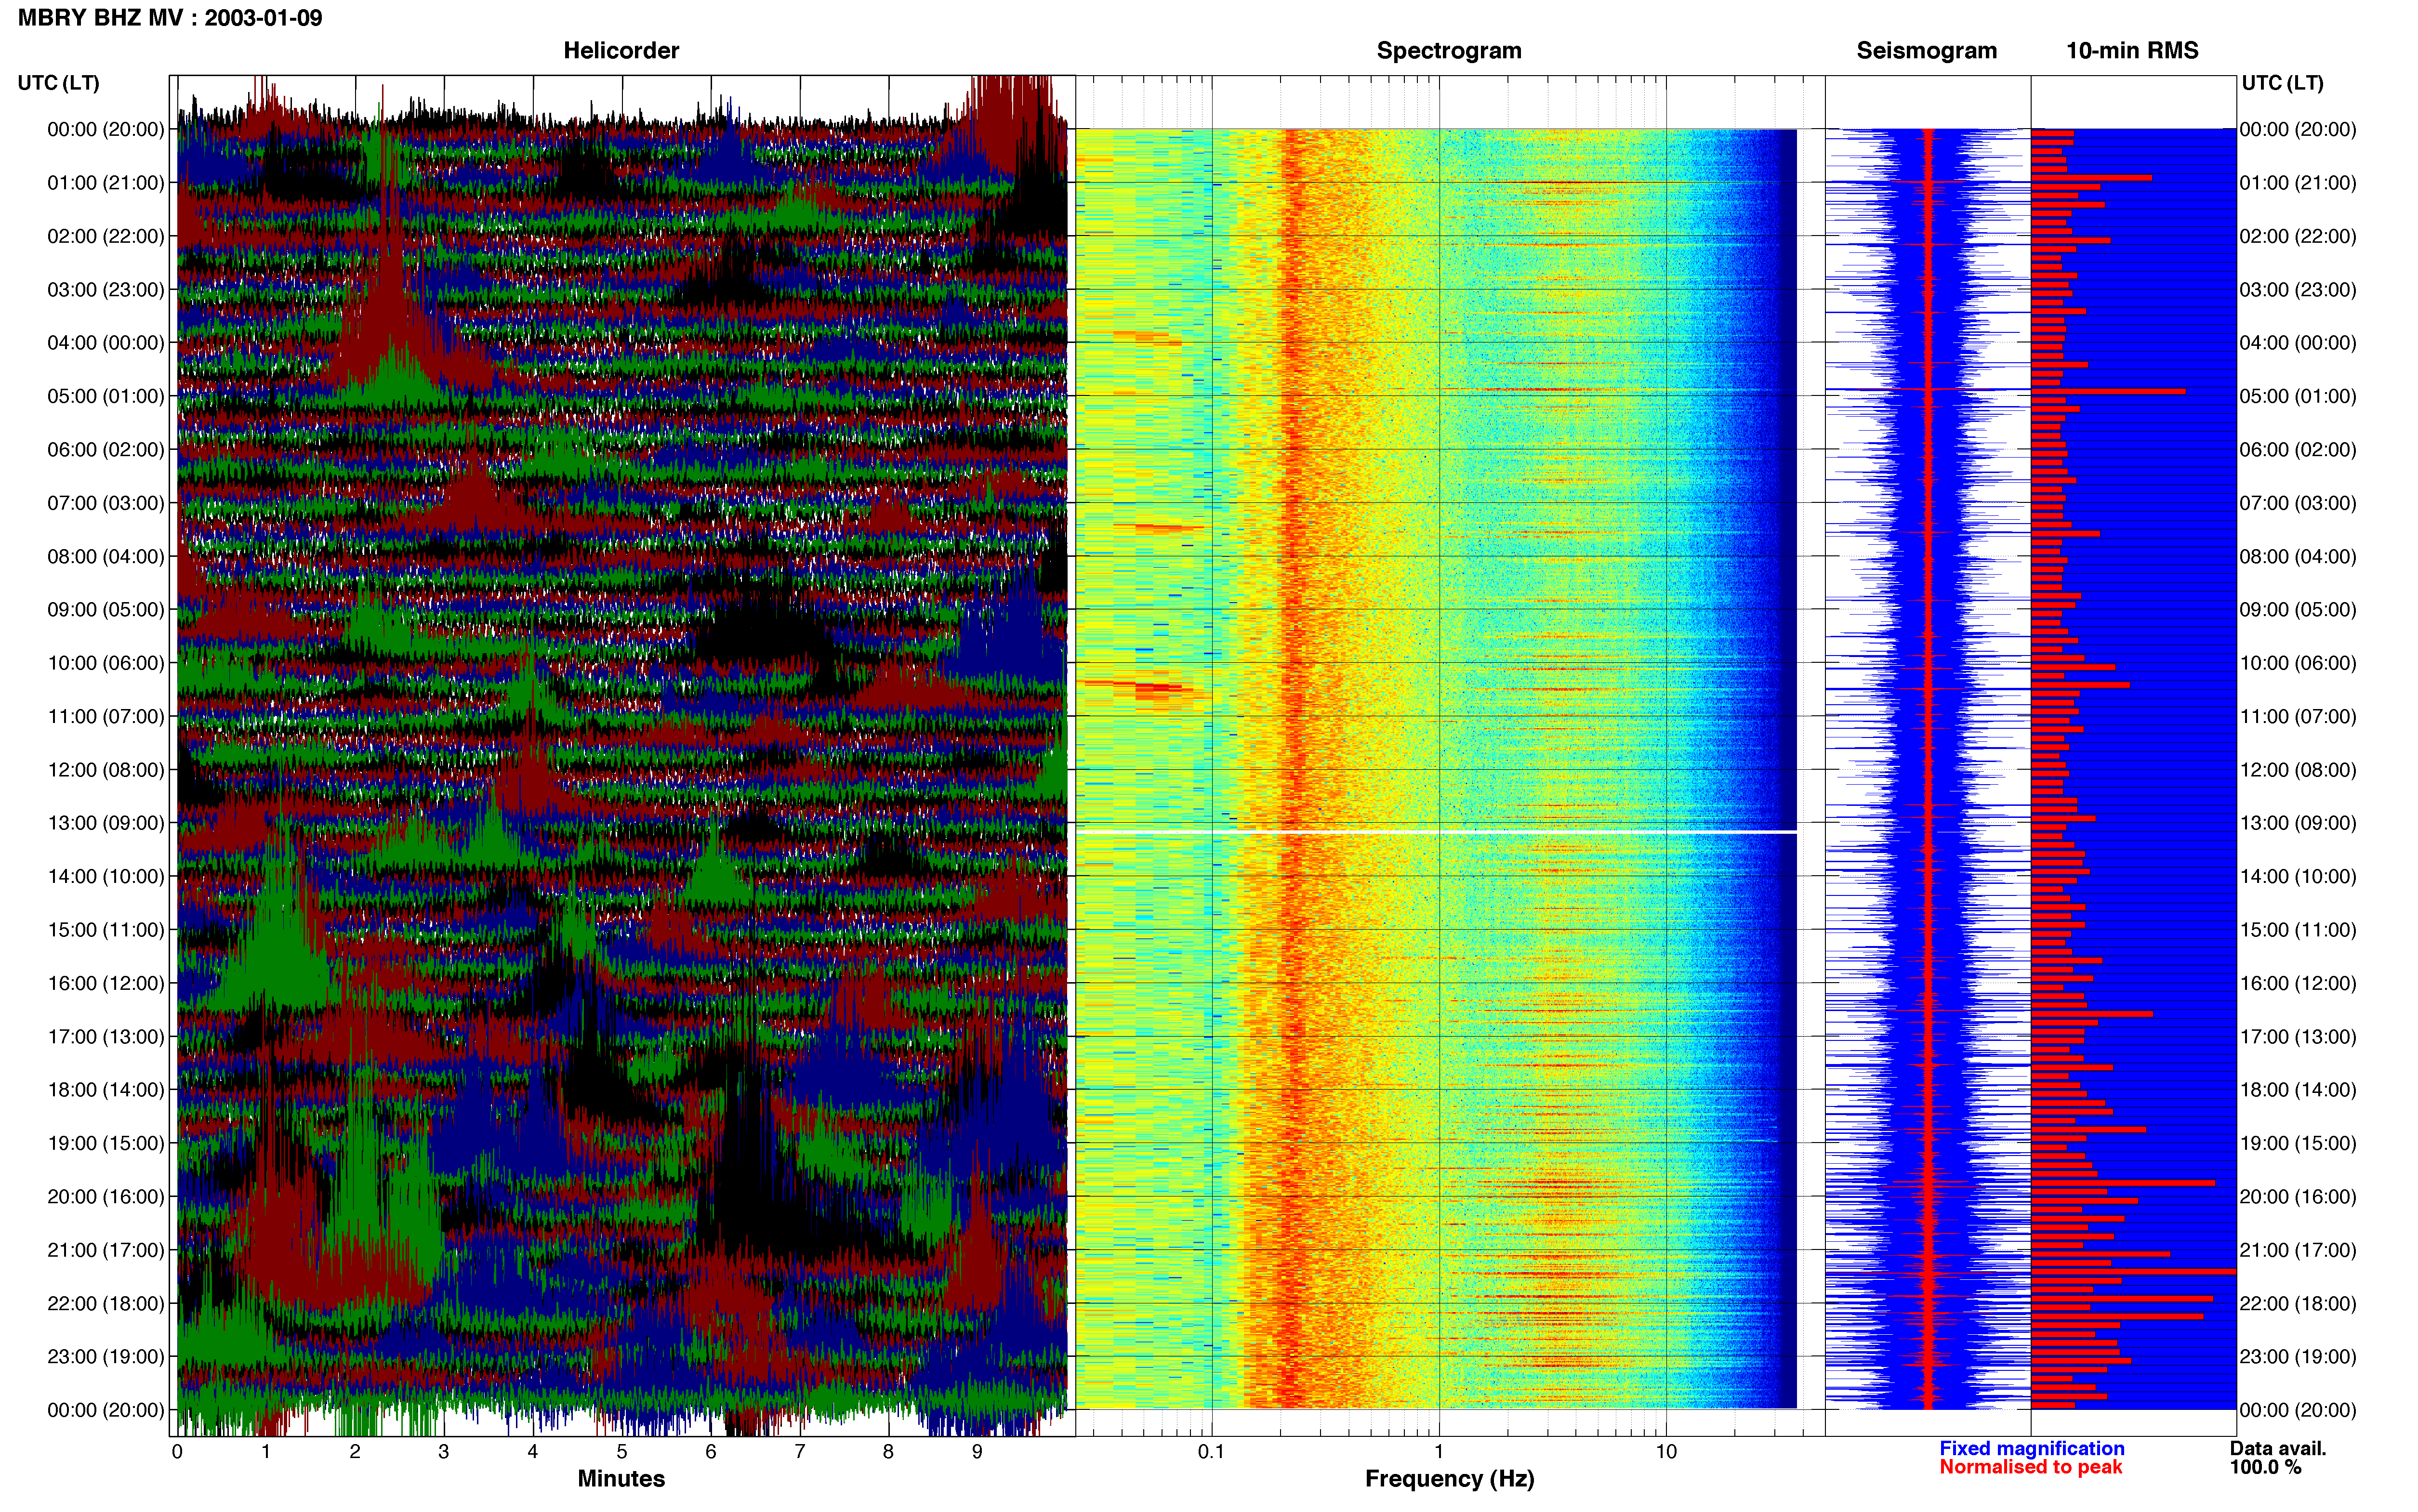Click right time label 10:00 (06:00)
Screen dimensions: 2418x1512
(2298, 663)
